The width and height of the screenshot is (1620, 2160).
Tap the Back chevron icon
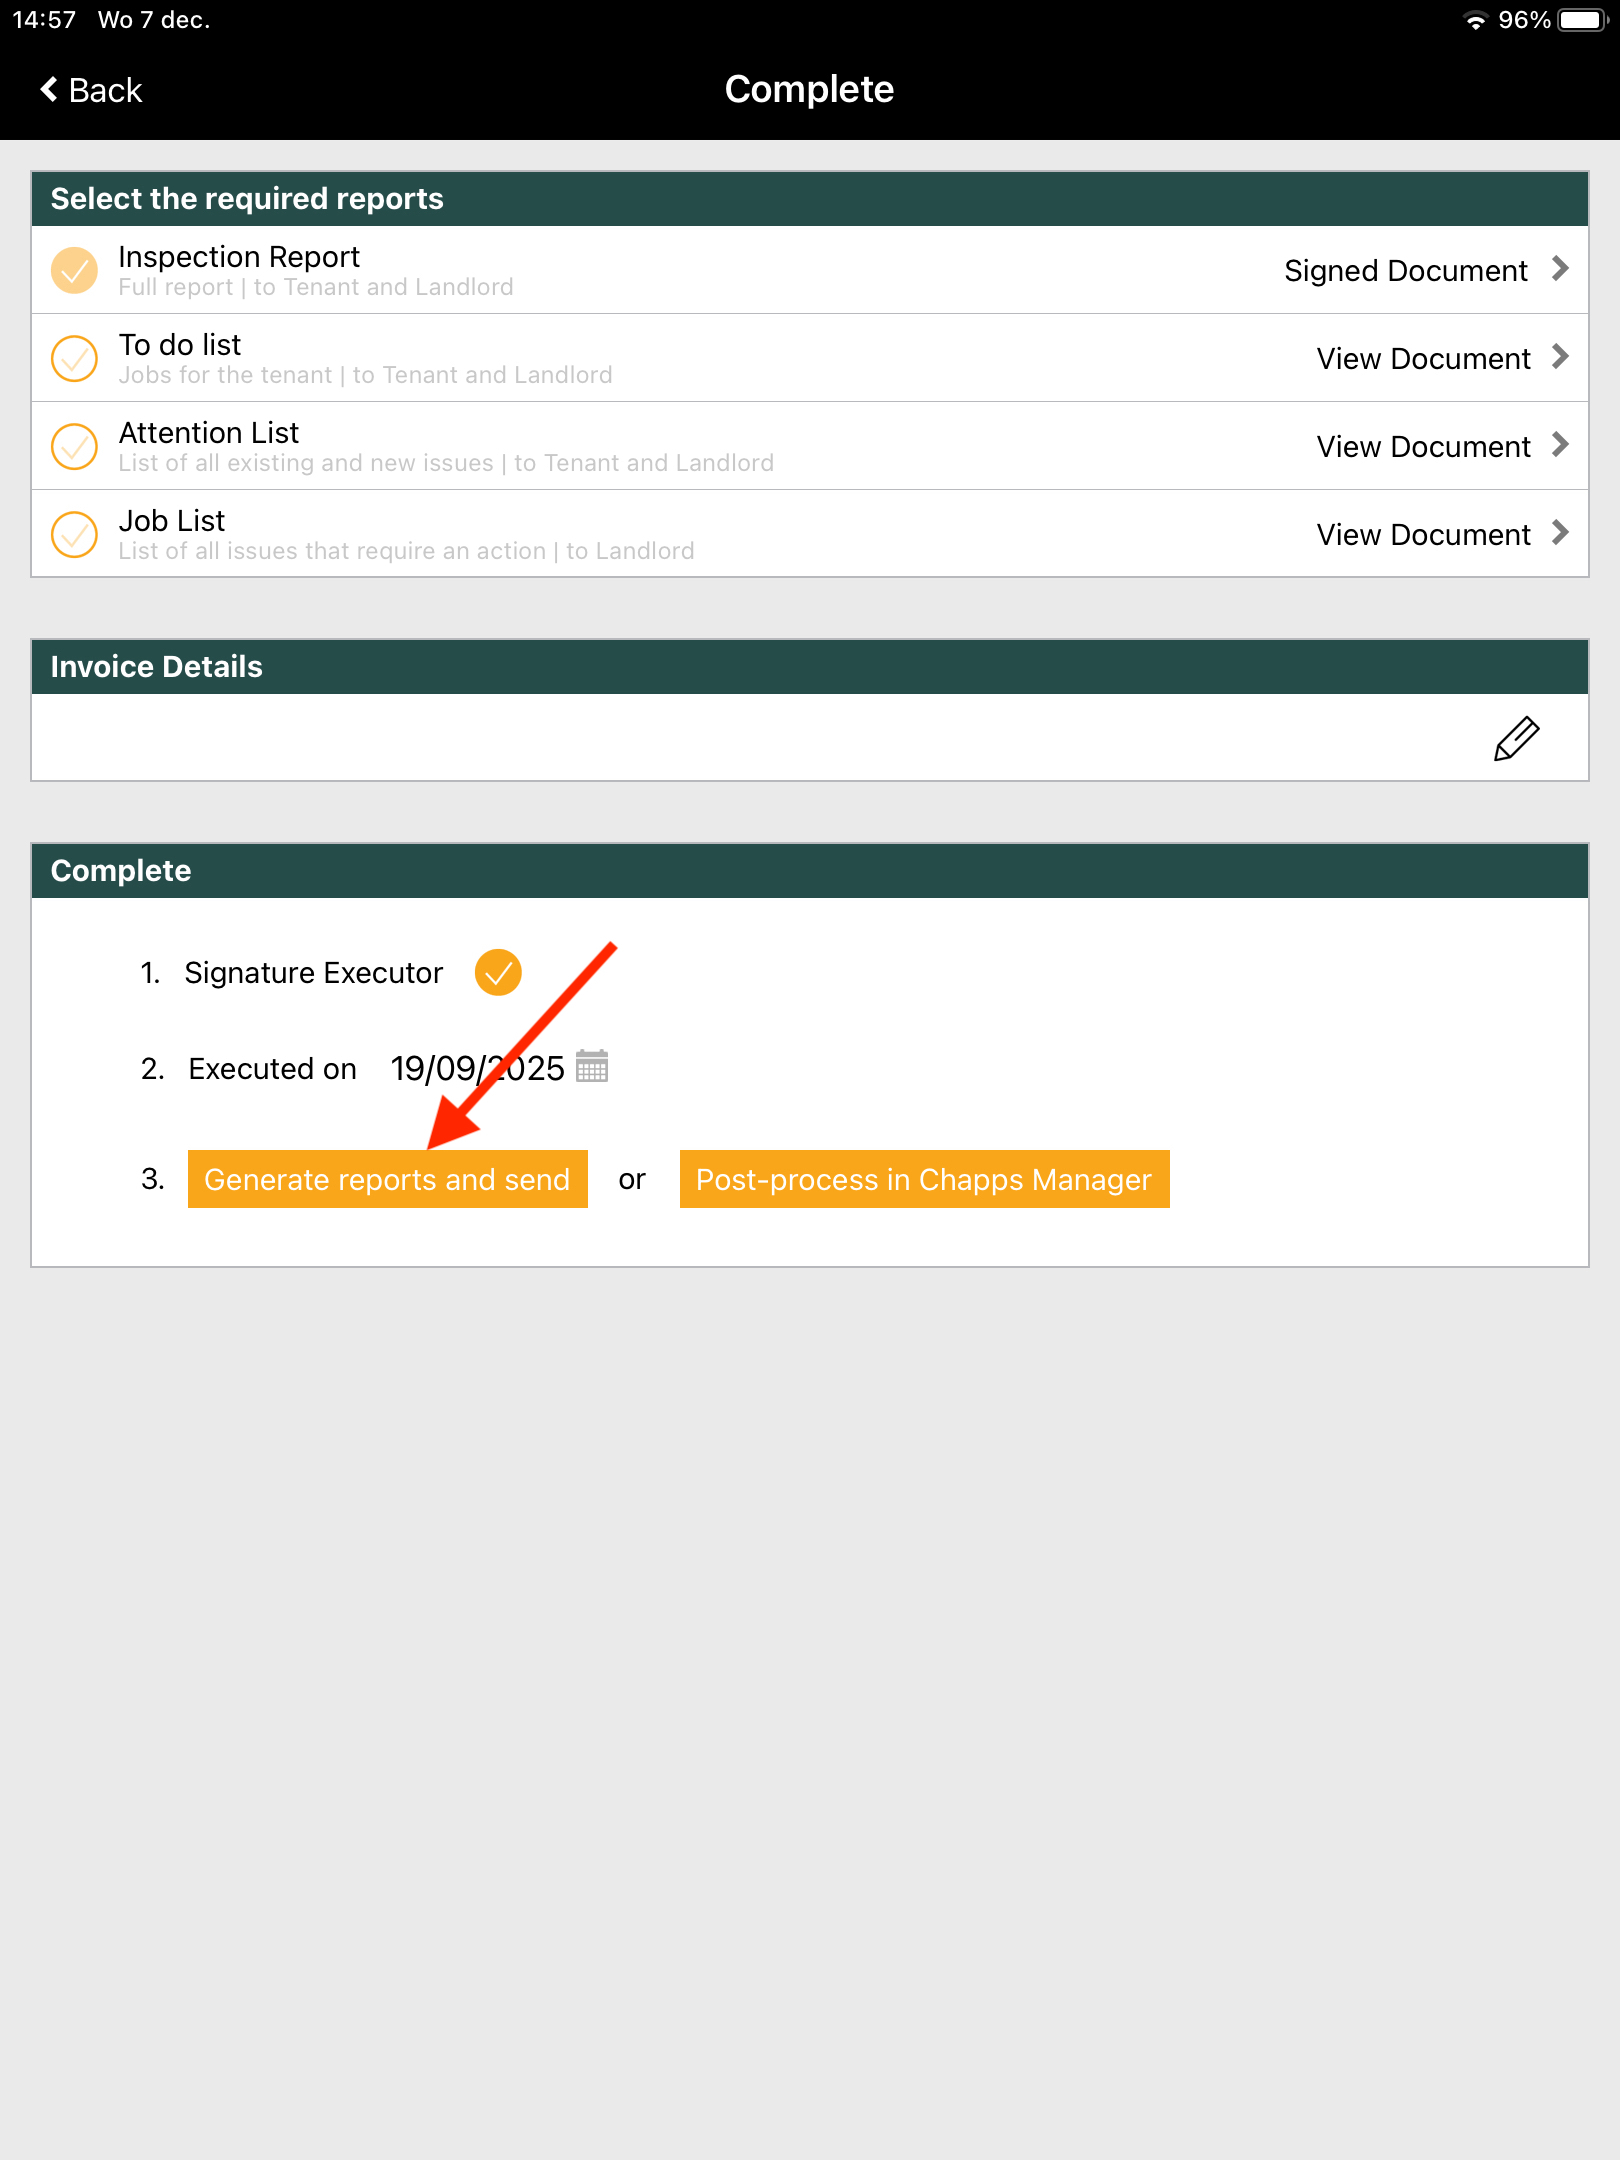(x=49, y=90)
